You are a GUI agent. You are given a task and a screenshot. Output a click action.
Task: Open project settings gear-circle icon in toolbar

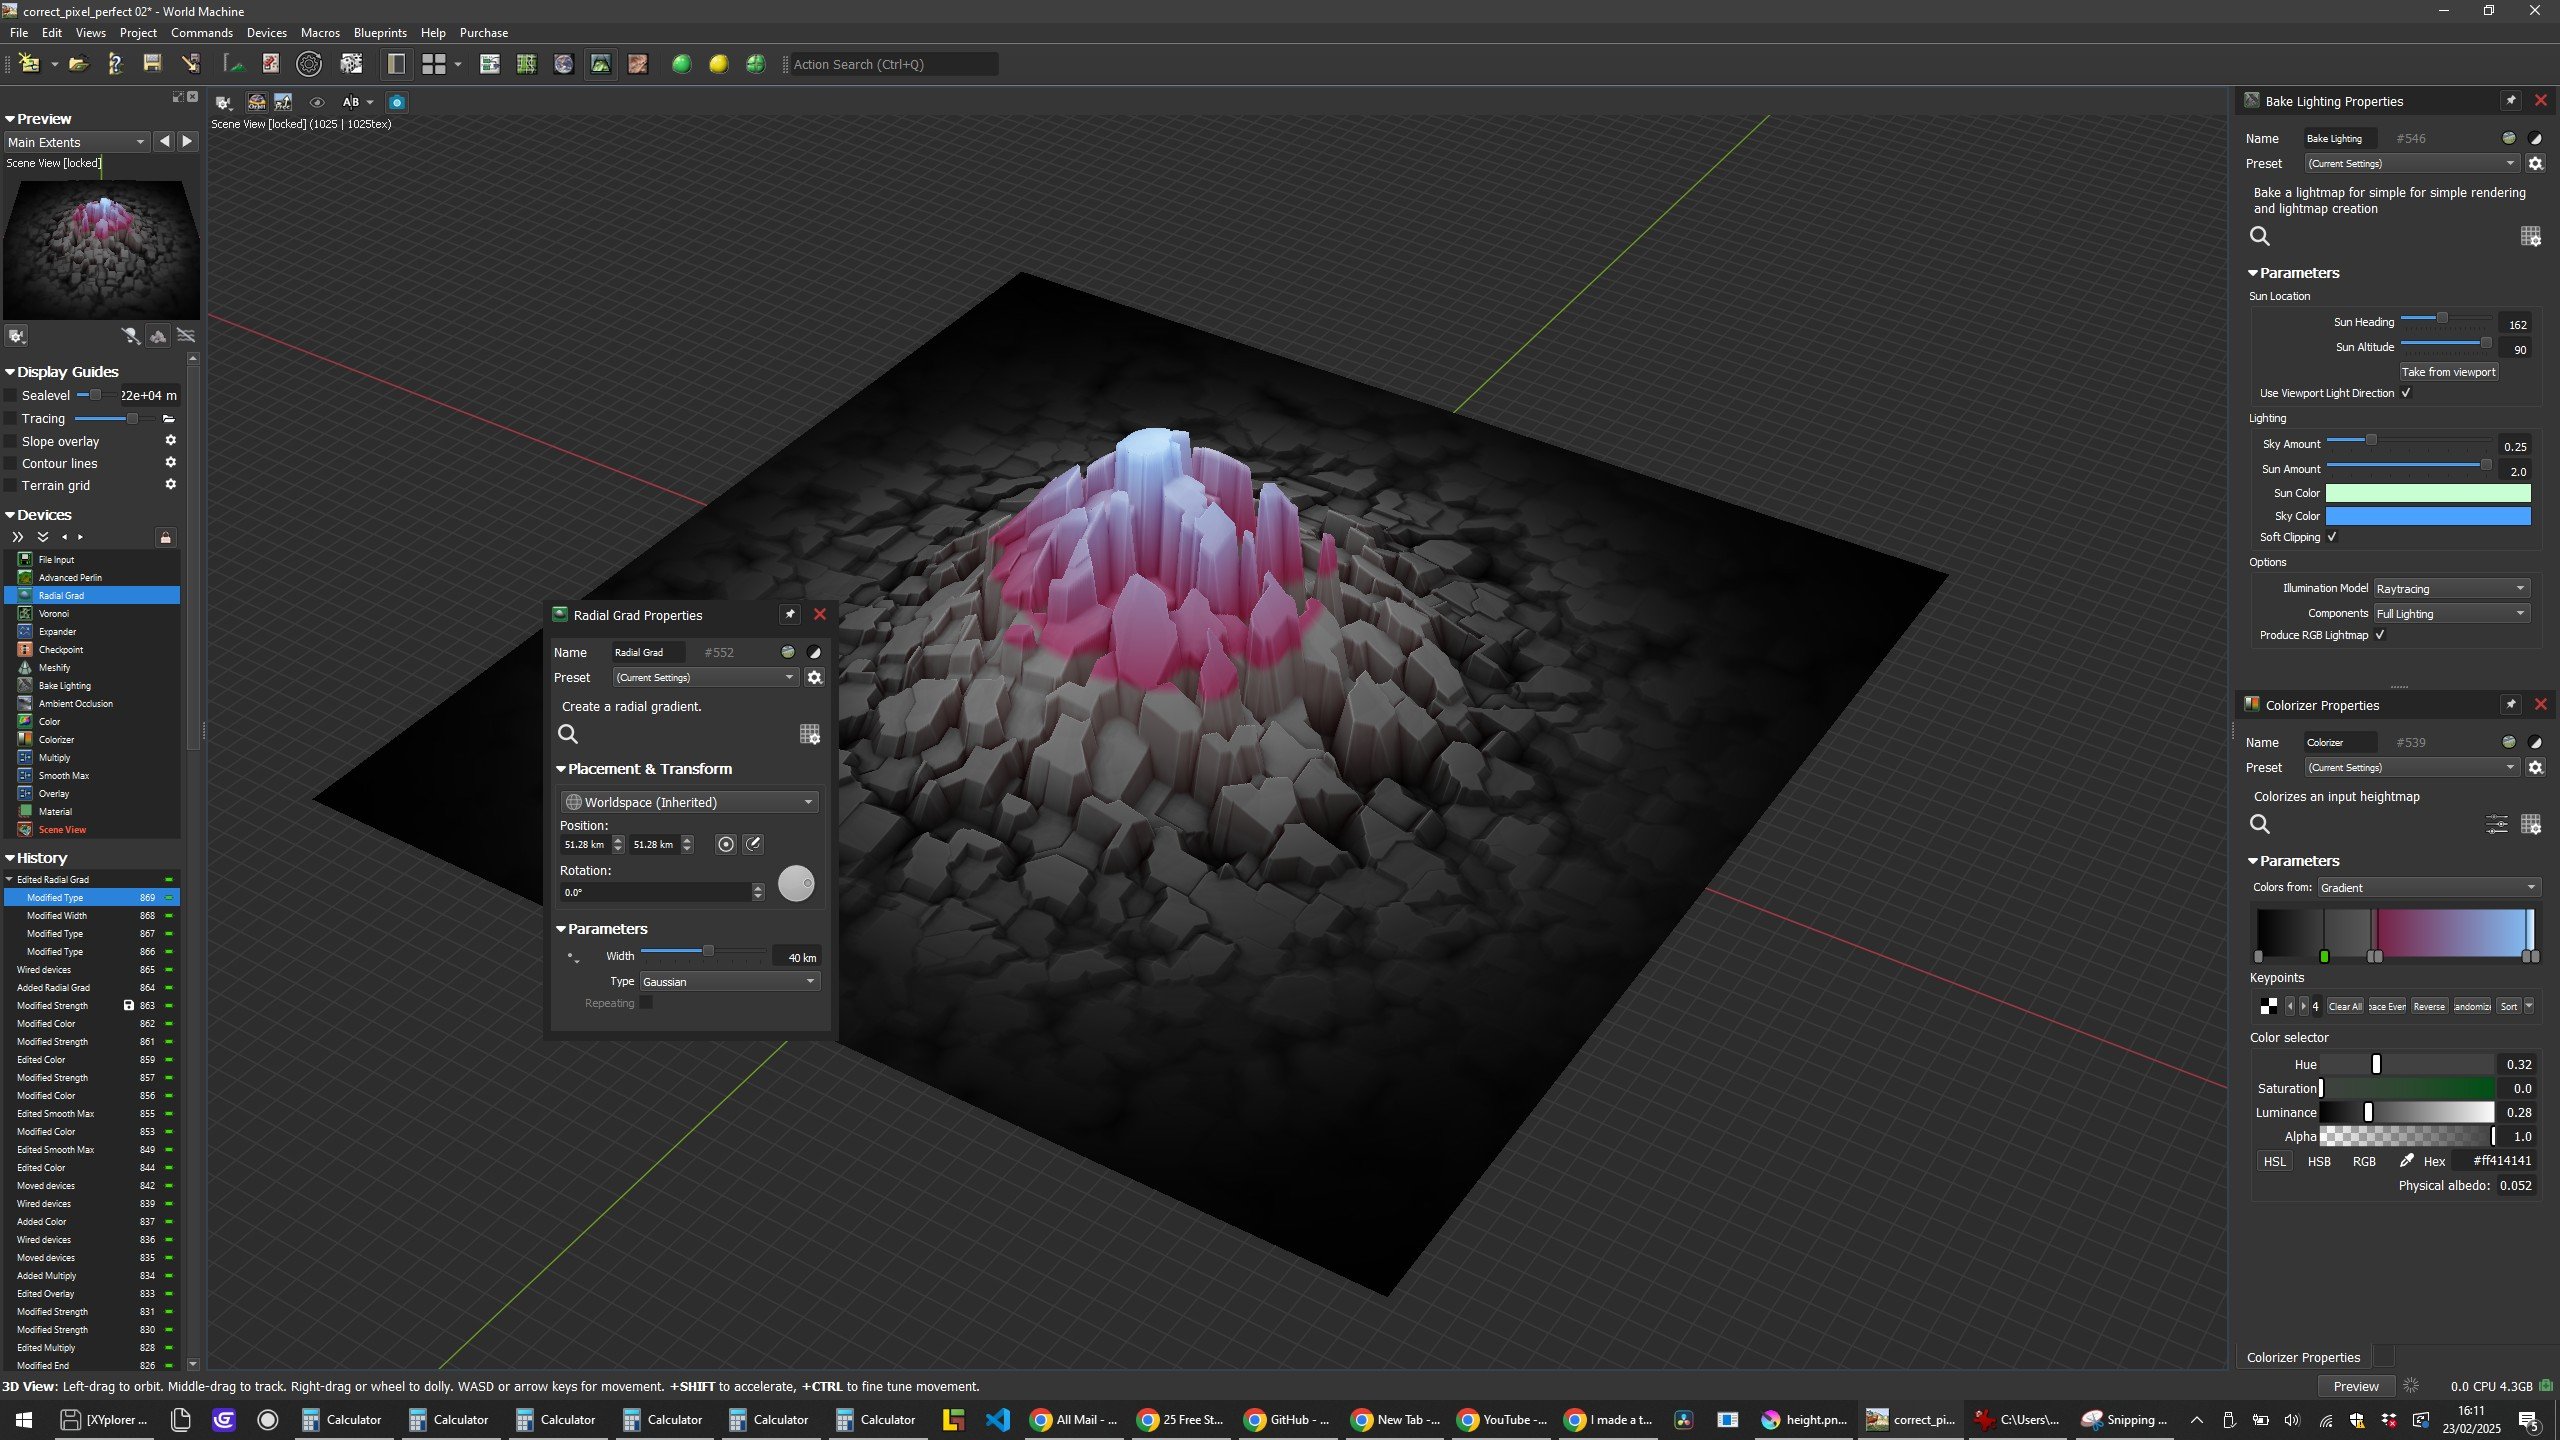[x=309, y=64]
